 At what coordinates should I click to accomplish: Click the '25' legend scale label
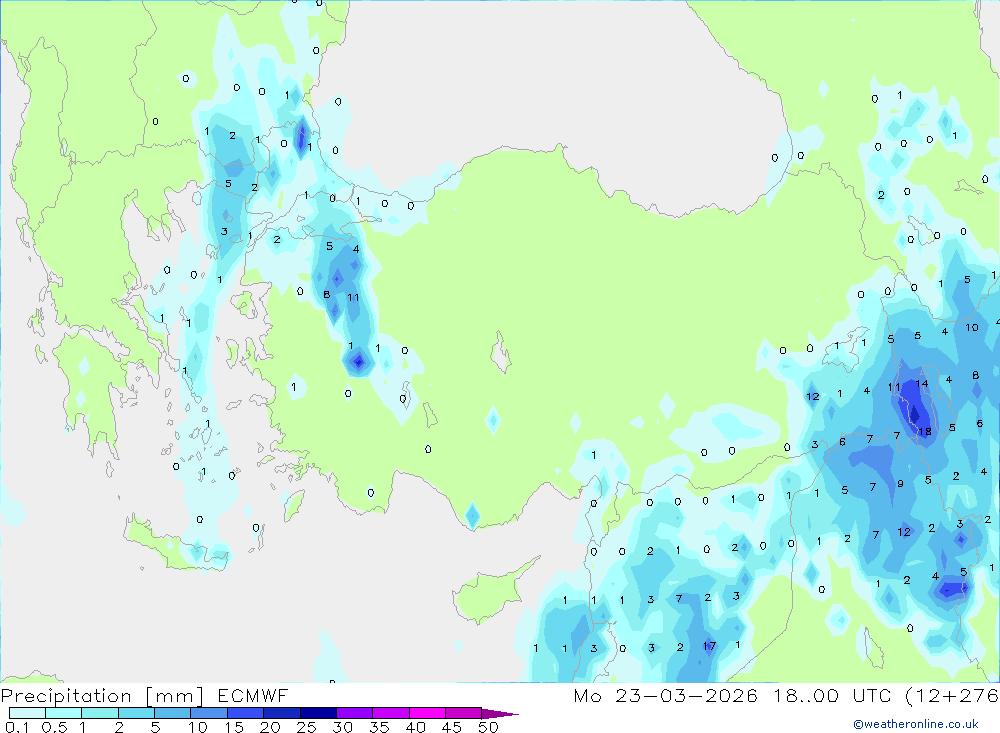pos(306,727)
